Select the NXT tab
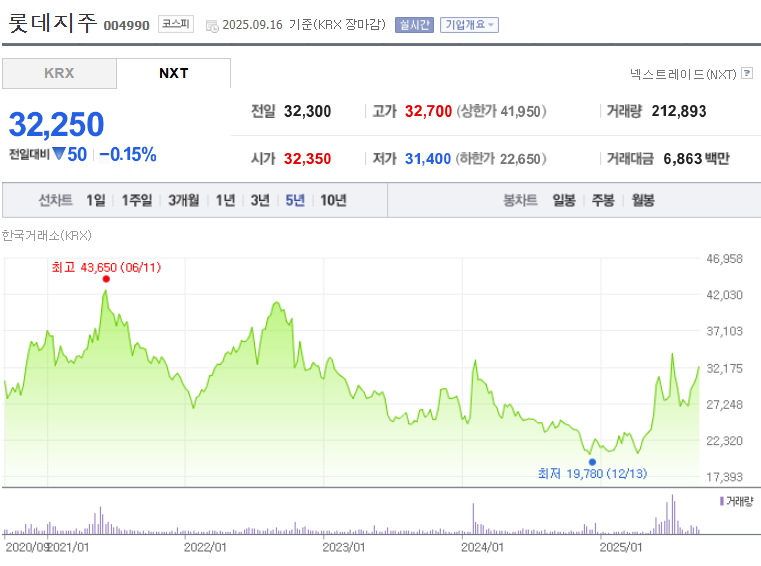This screenshot has height=566, width=761. pos(174,73)
